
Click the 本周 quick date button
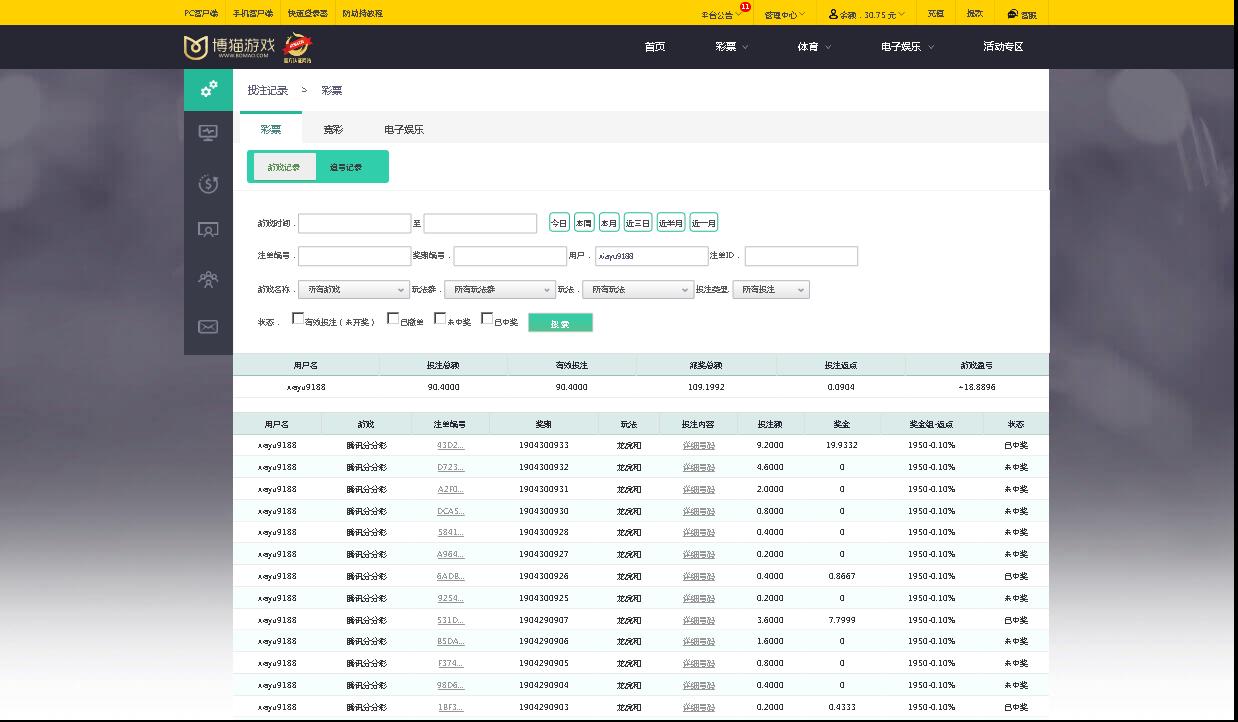point(584,223)
